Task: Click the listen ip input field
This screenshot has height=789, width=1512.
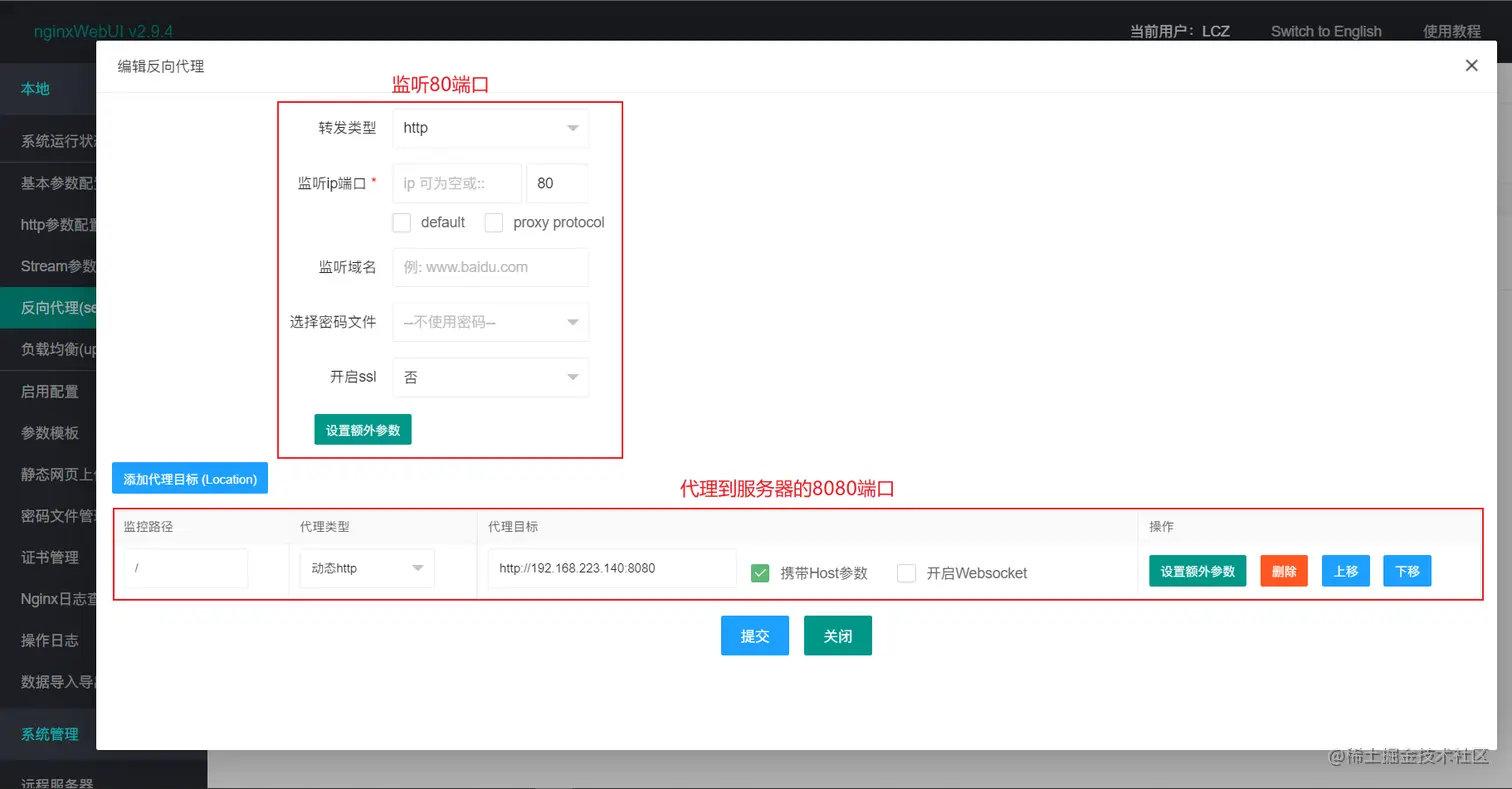Action: (457, 184)
